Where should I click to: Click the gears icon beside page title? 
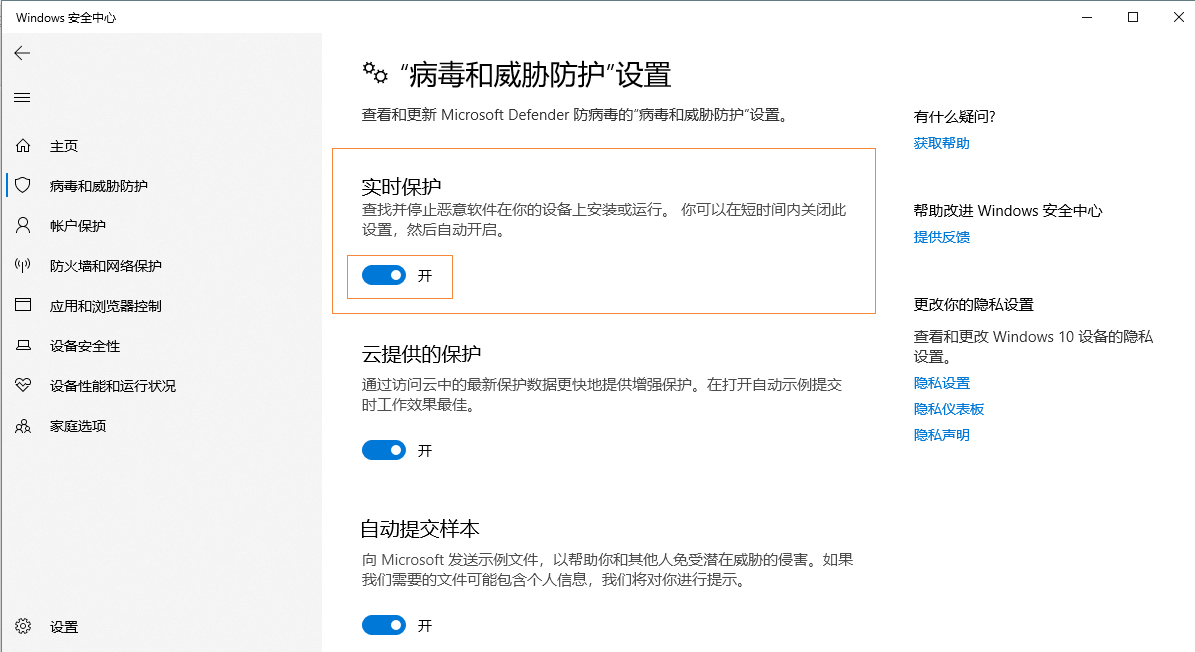[x=375, y=73]
